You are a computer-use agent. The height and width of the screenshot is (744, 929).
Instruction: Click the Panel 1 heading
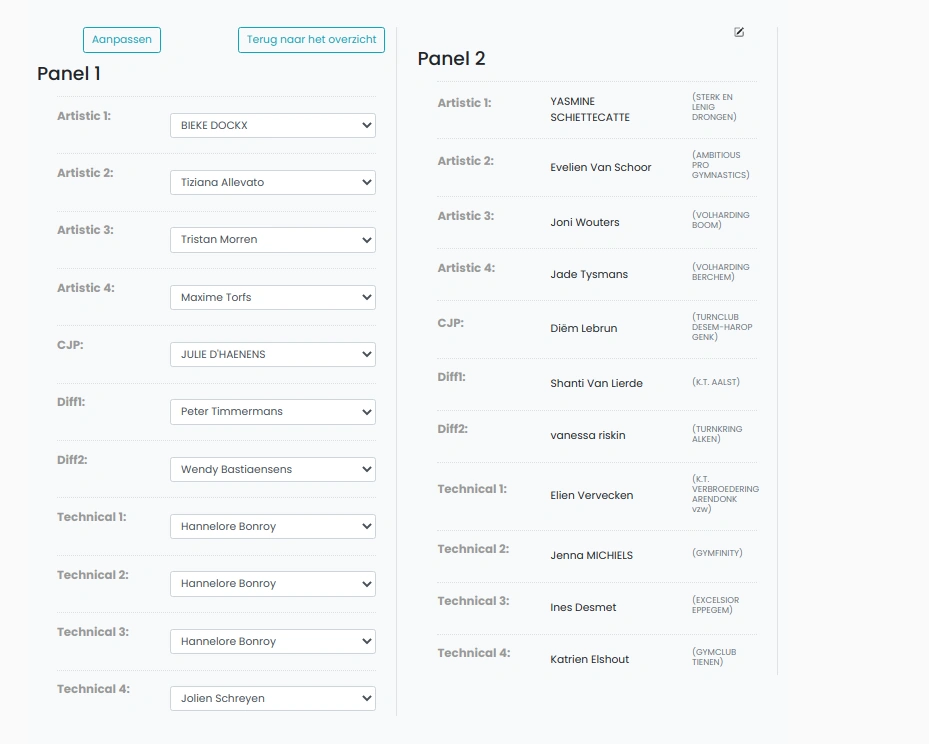tap(69, 73)
